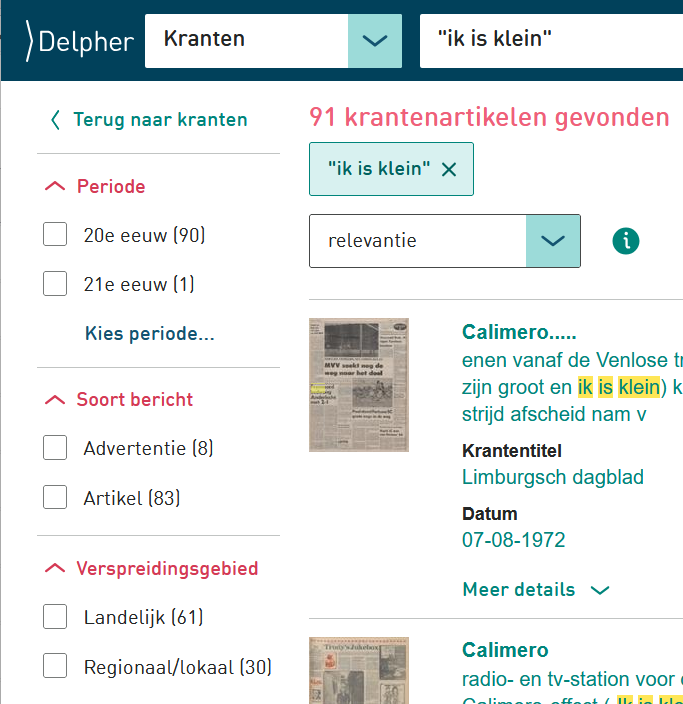Screen dimensions: 683x704
Task: Click the Kranten collection selector text
Action: 204,39
